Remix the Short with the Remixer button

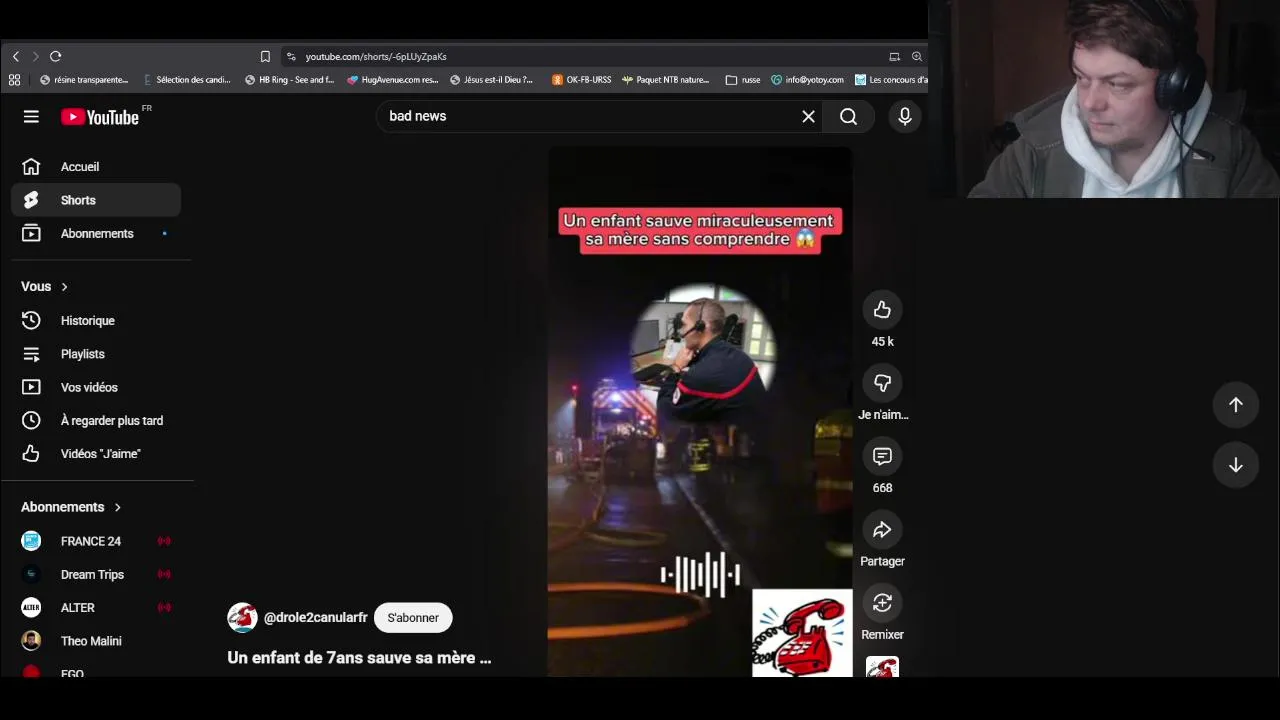(882, 603)
